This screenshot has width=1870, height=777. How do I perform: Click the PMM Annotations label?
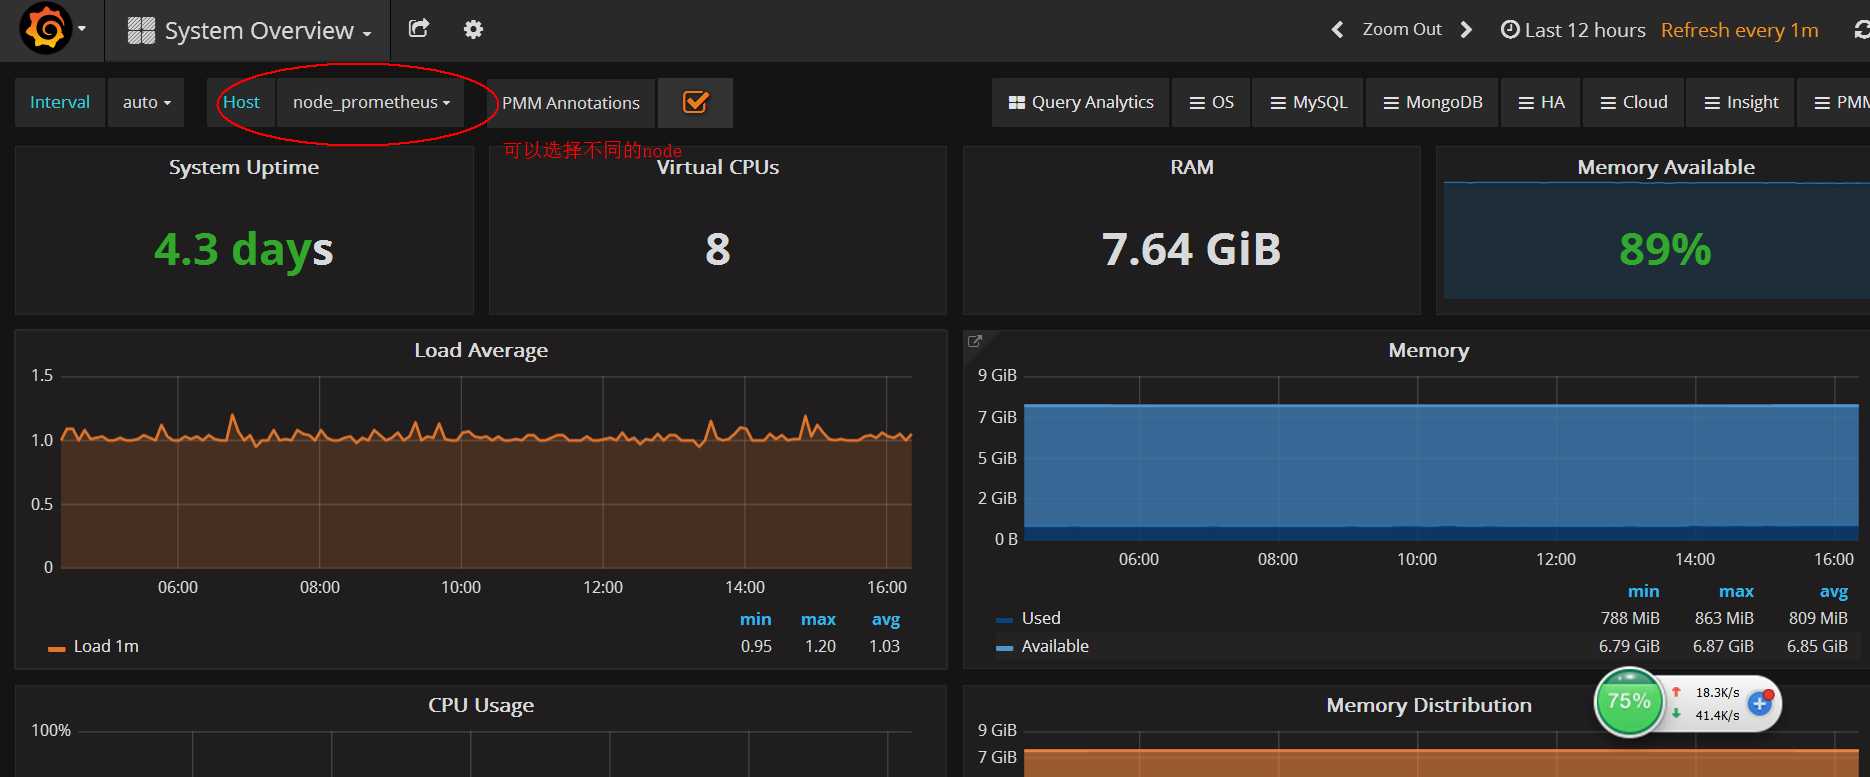coord(571,103)
